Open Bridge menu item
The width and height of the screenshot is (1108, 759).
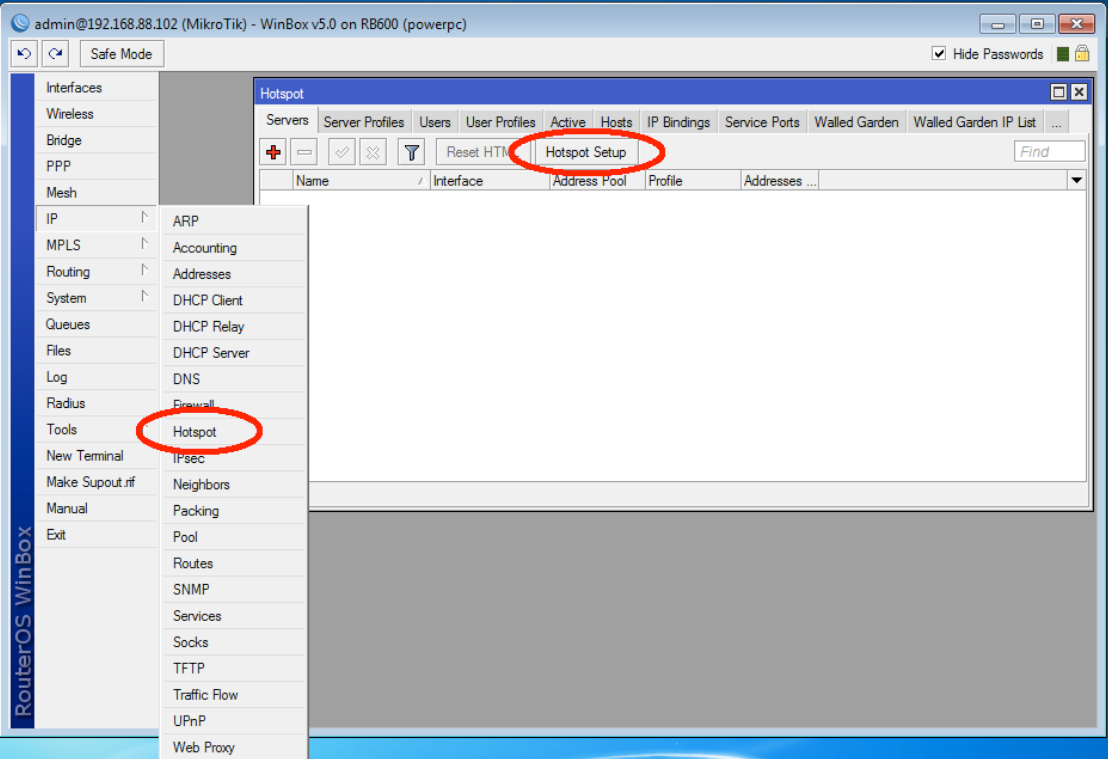(96, 140)
